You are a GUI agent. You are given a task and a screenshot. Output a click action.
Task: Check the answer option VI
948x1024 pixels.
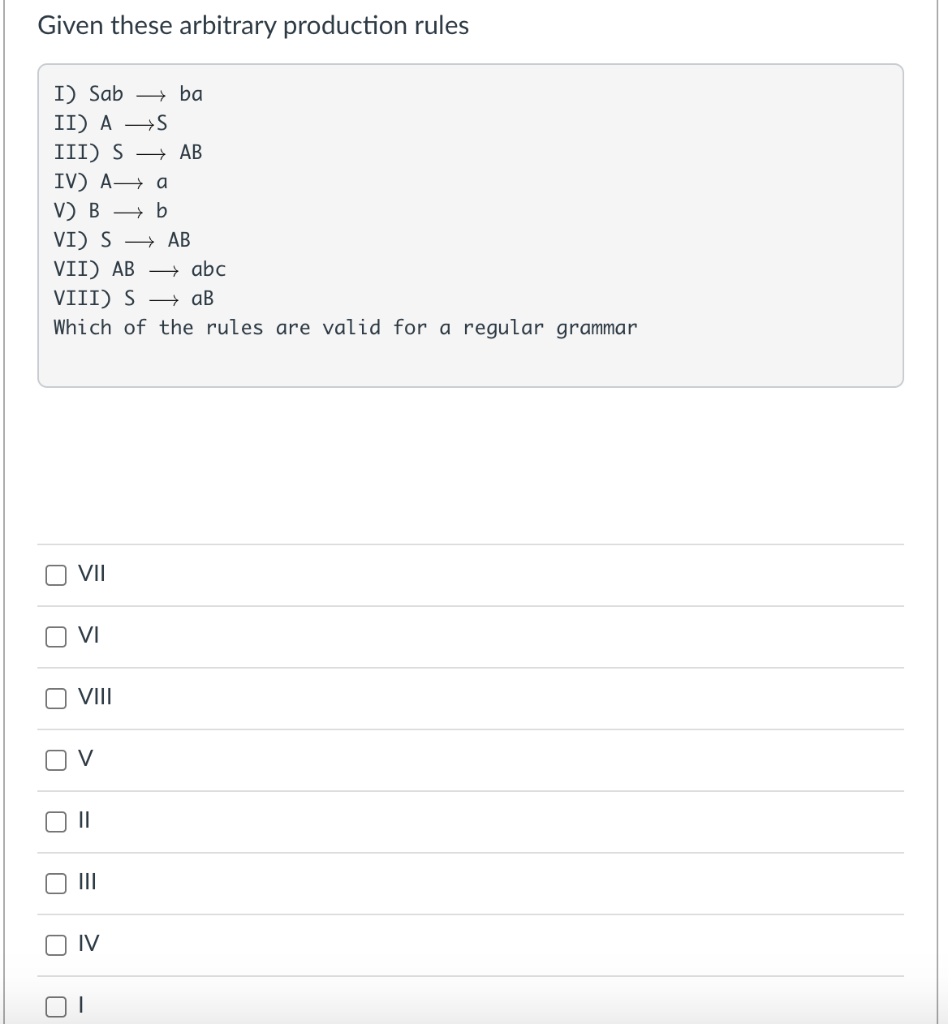pyautogui.click(x=56, y=636)
